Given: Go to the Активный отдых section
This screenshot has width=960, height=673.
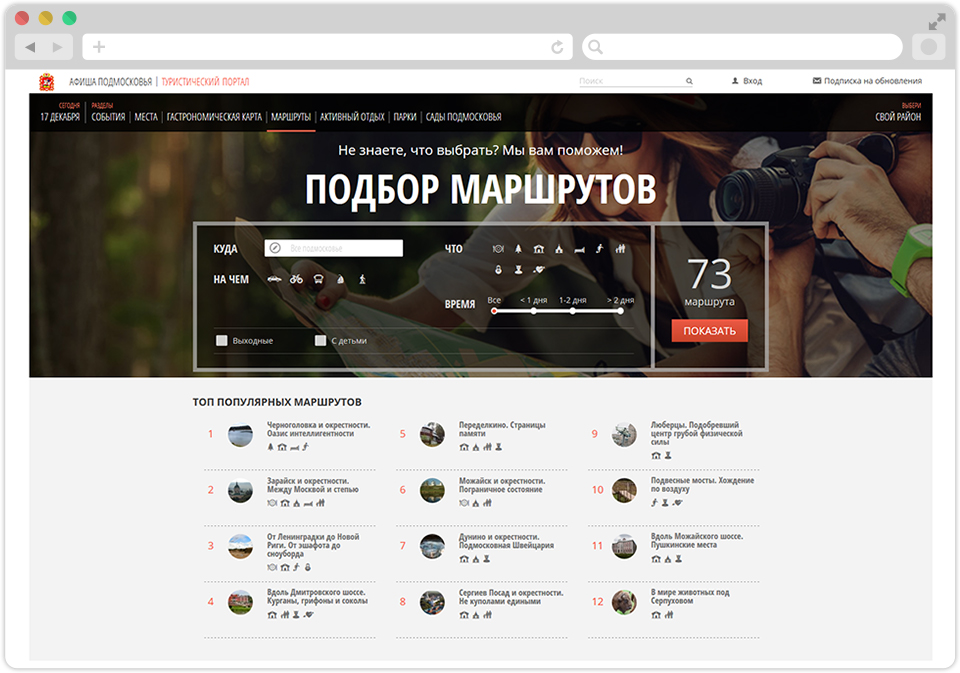Looking at the screenshot, I should [352, 117].
